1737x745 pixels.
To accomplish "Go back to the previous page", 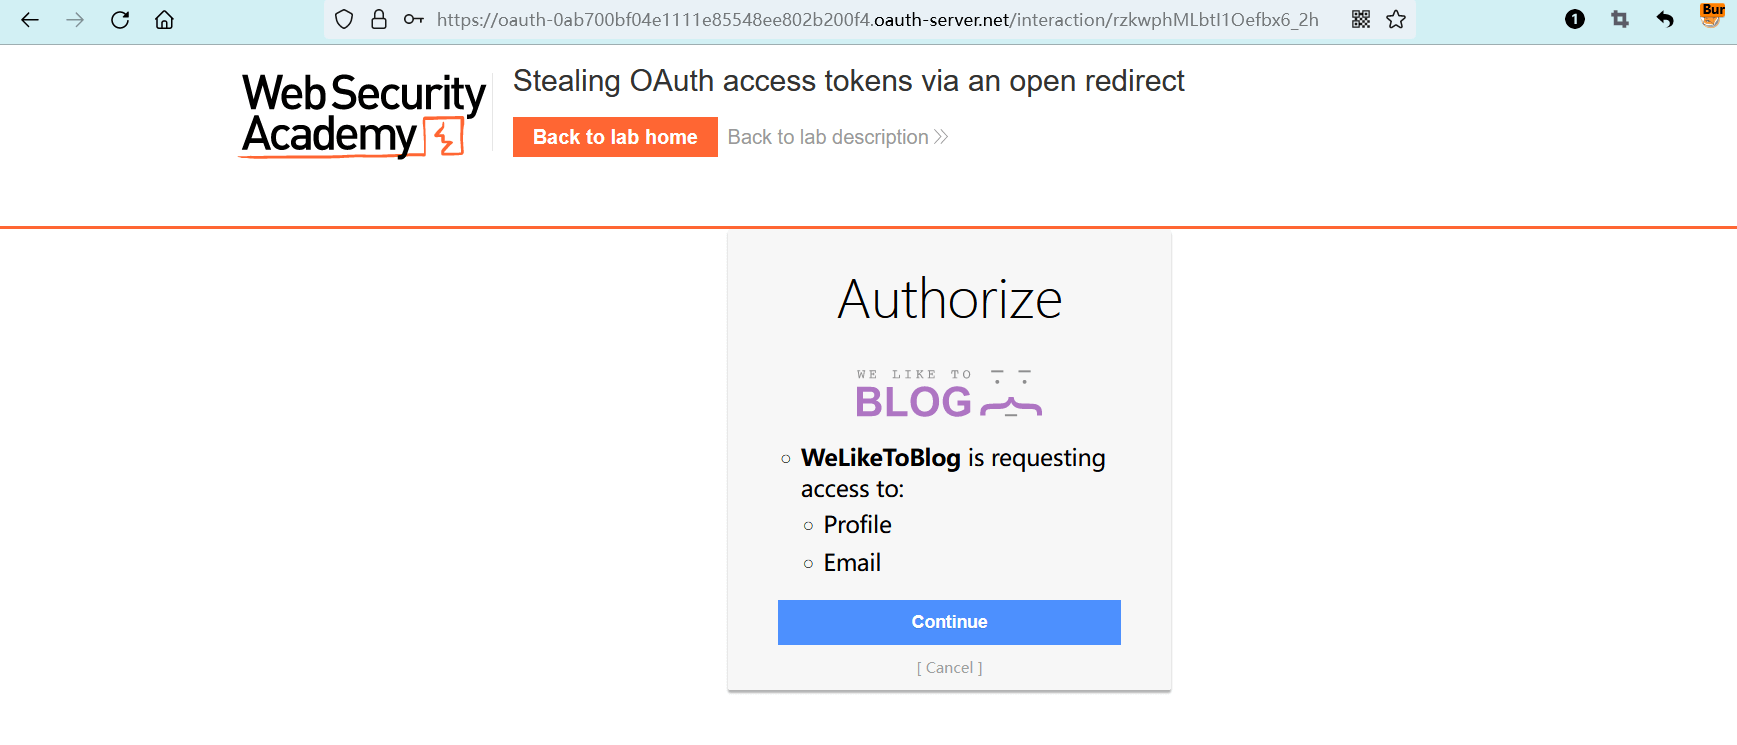I will point(30,20).
